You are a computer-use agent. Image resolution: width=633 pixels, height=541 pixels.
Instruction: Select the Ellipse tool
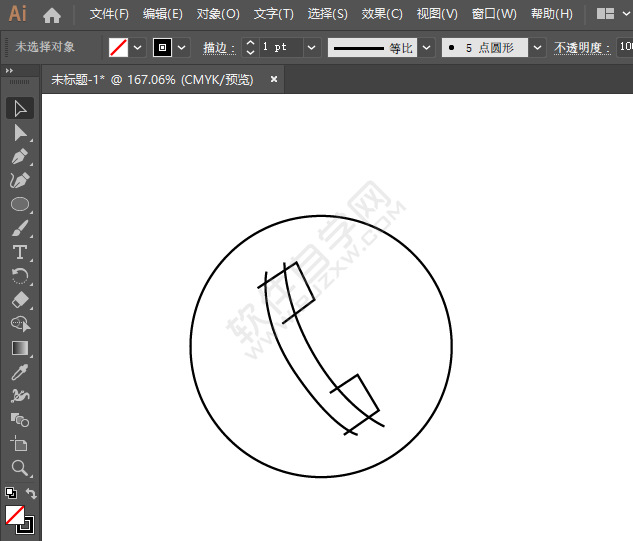(20, 204)
